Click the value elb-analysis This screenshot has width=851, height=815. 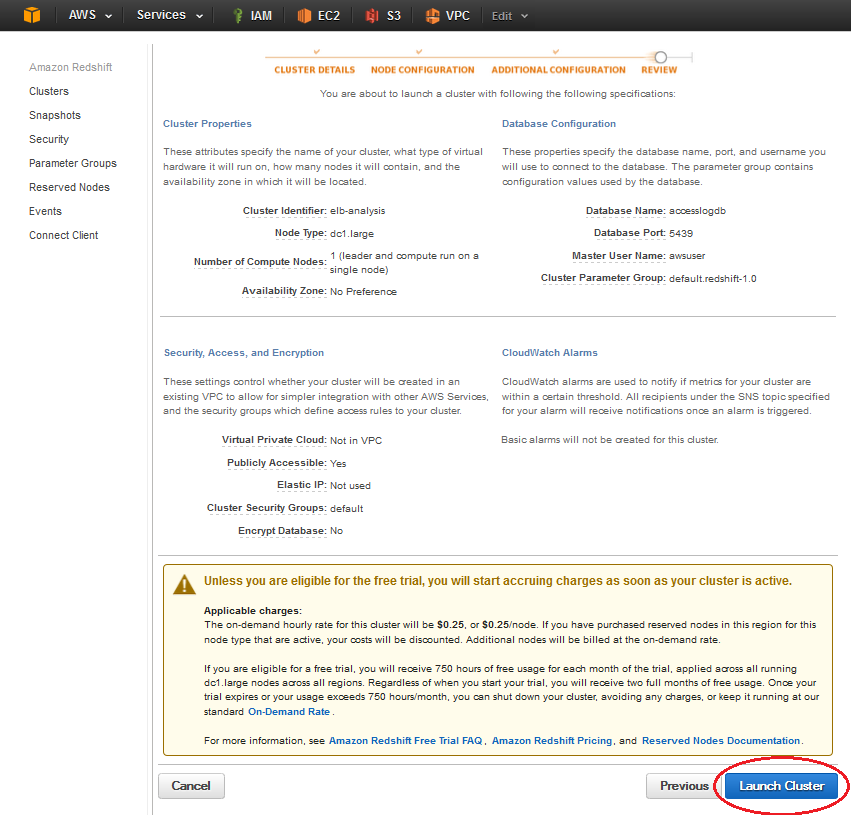point(358,211)
